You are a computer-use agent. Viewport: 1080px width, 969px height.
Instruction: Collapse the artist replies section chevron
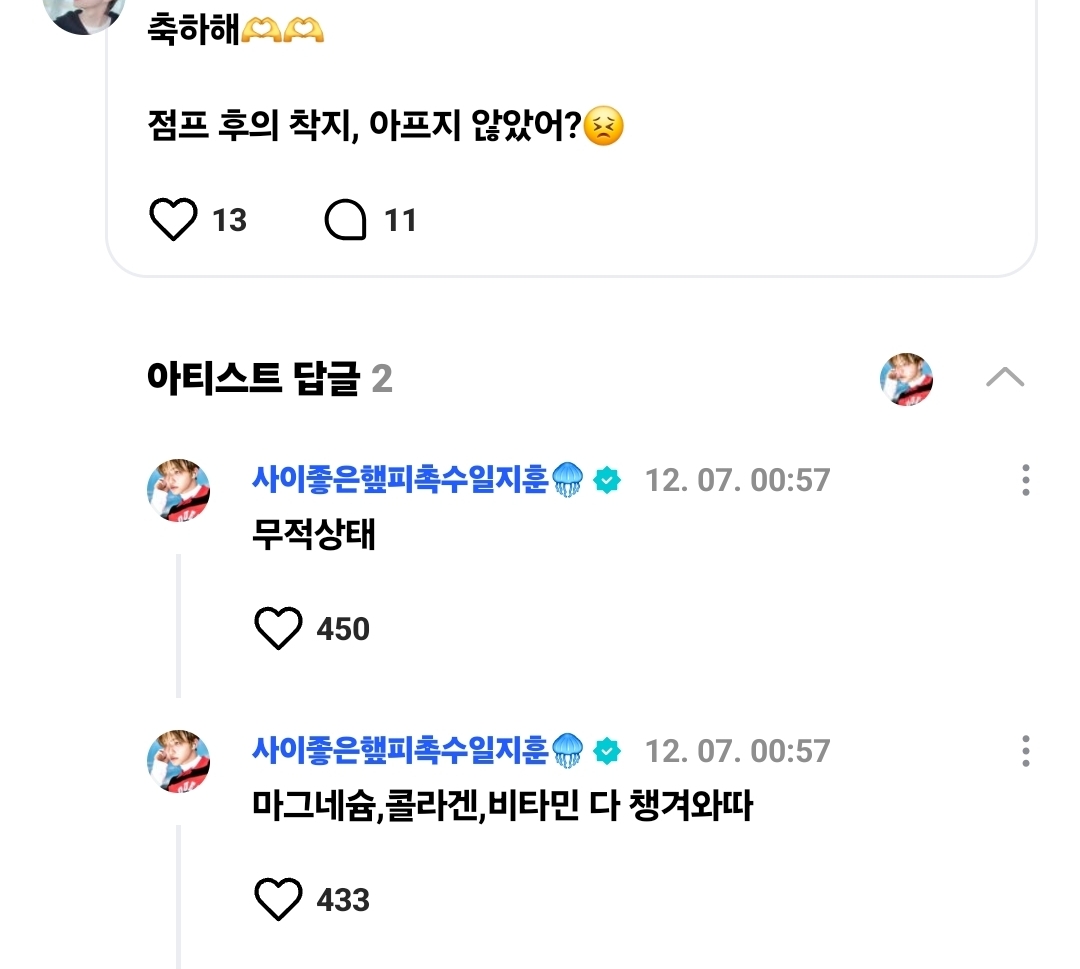click(1004, 377)
